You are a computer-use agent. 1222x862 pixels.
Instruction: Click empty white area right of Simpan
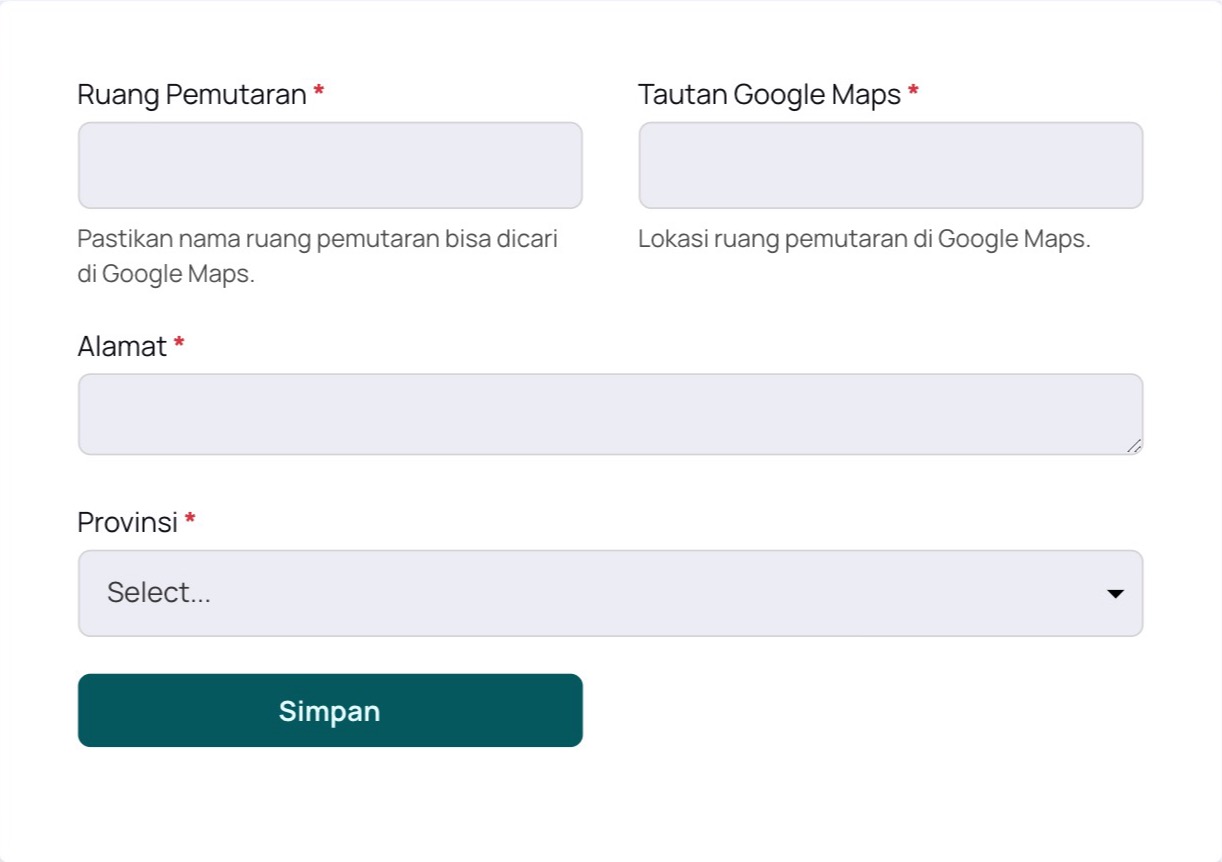(860, 710)
